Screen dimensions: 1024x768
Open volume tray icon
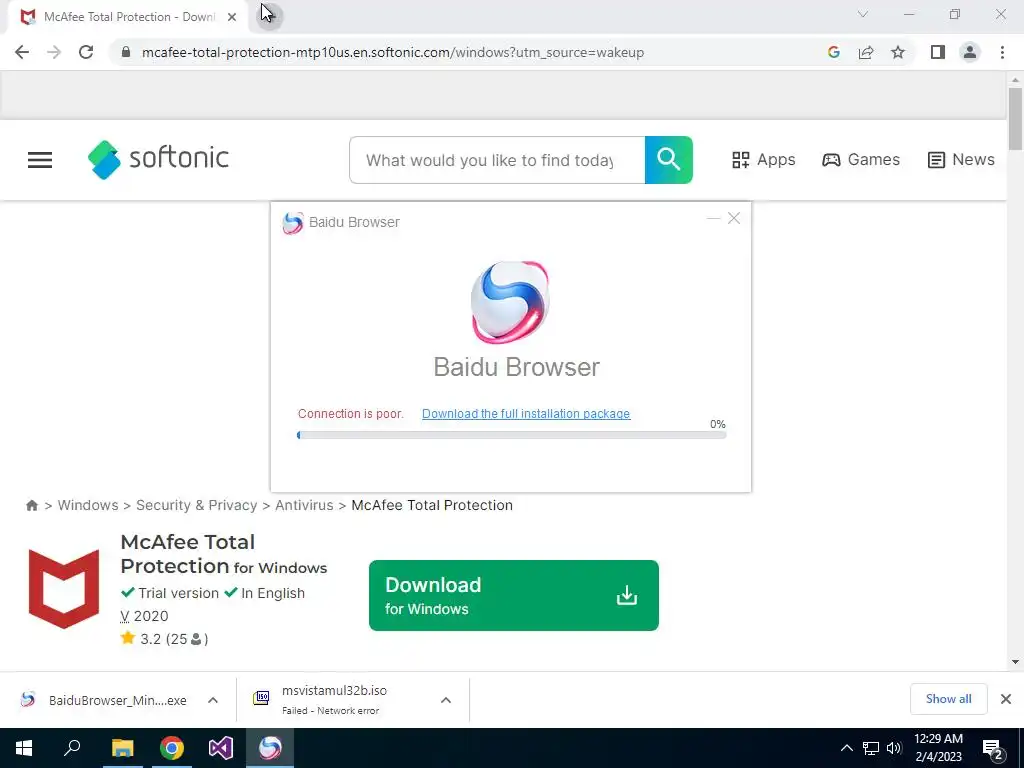pos(894,748)
